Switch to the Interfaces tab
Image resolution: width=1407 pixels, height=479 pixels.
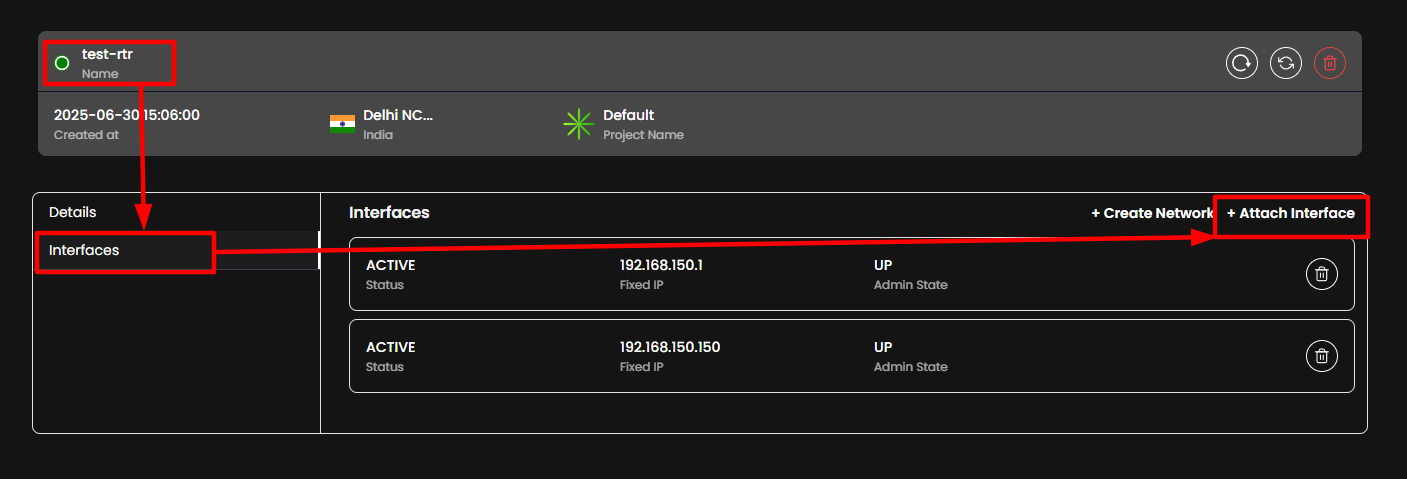coord(84,250)
